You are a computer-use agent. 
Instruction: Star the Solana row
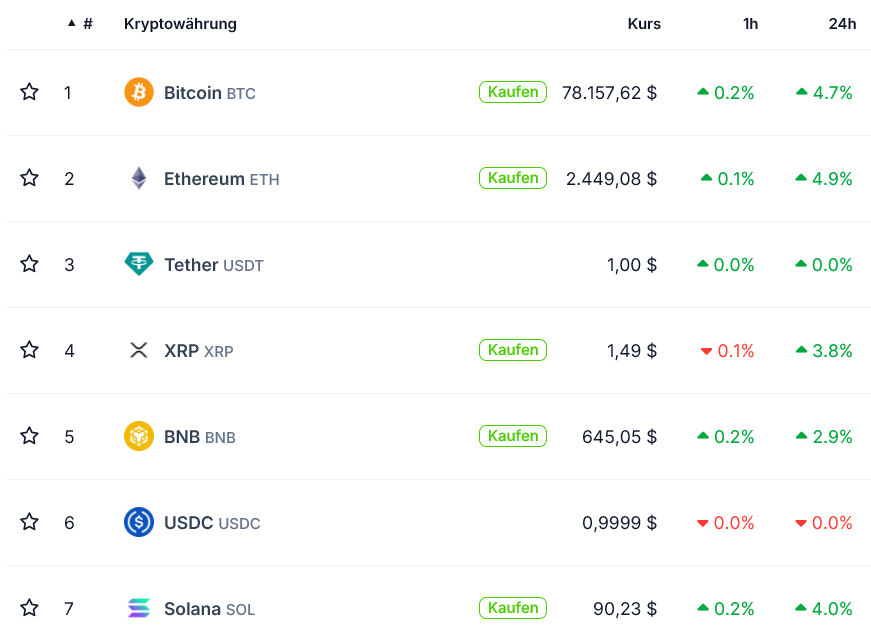click(x=30, y=608)
